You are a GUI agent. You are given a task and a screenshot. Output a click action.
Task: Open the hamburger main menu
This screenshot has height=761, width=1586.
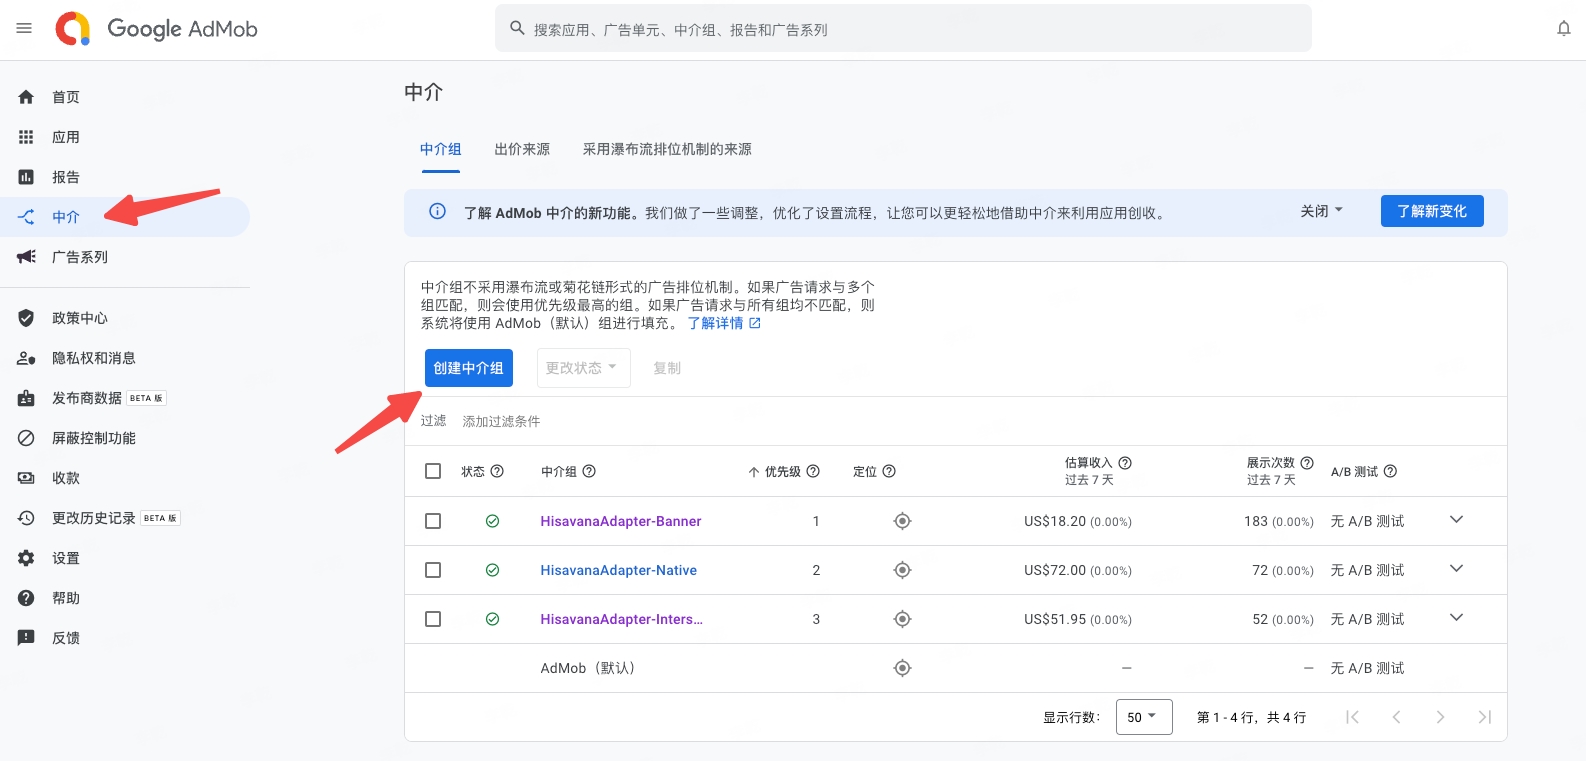(24, 28)
